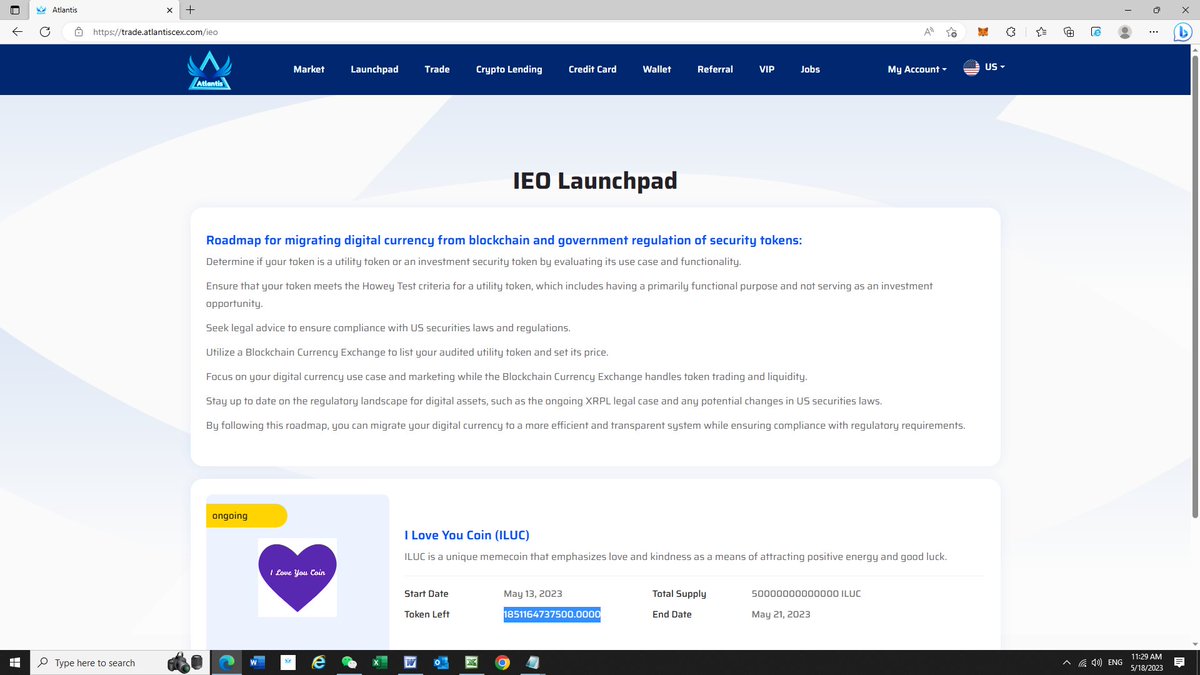
Task: Open the tab actions icon at top left
Action: pos(14,10)
